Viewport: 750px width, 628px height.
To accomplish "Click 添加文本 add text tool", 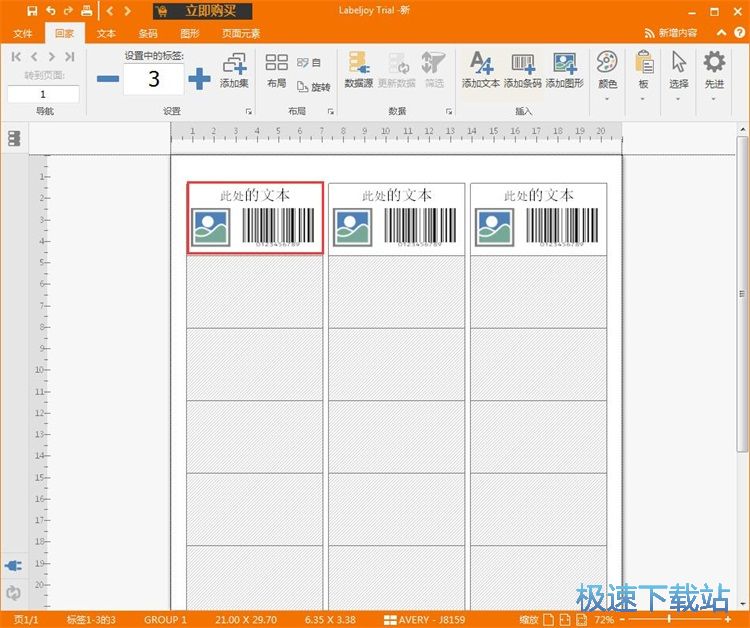I will (x=481, y=70).
